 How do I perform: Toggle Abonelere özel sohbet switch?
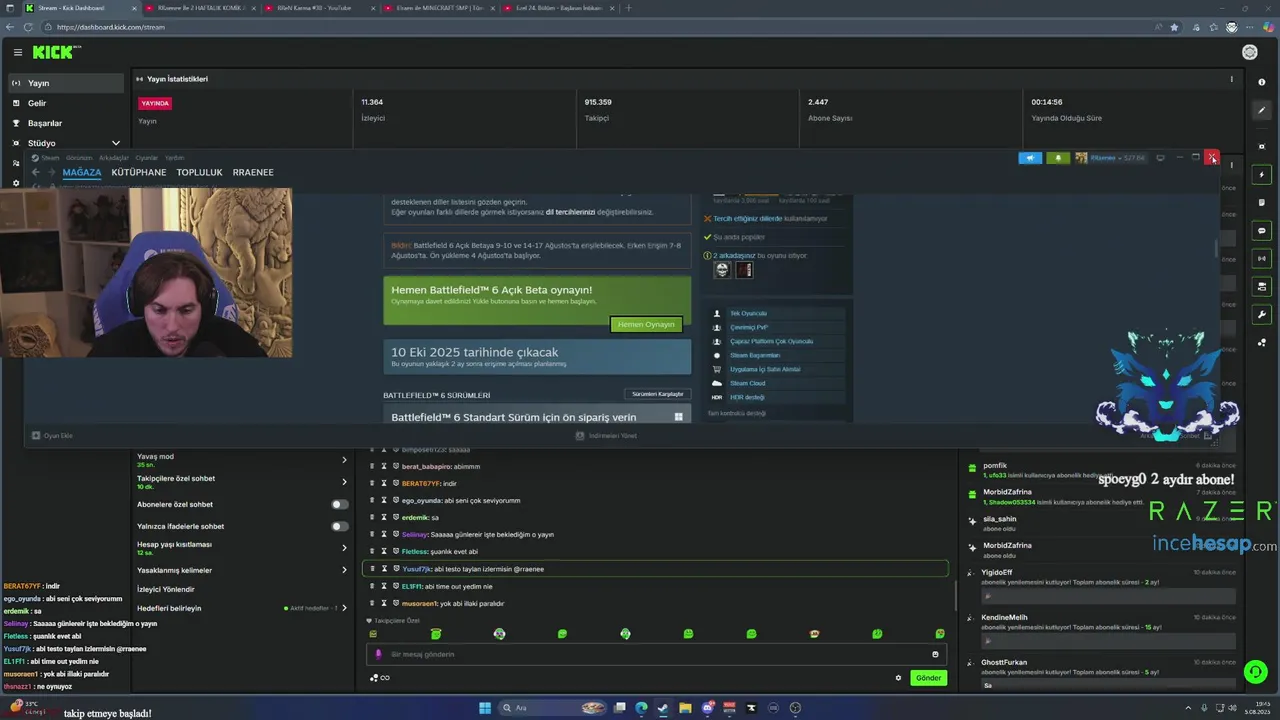[340, 504]
